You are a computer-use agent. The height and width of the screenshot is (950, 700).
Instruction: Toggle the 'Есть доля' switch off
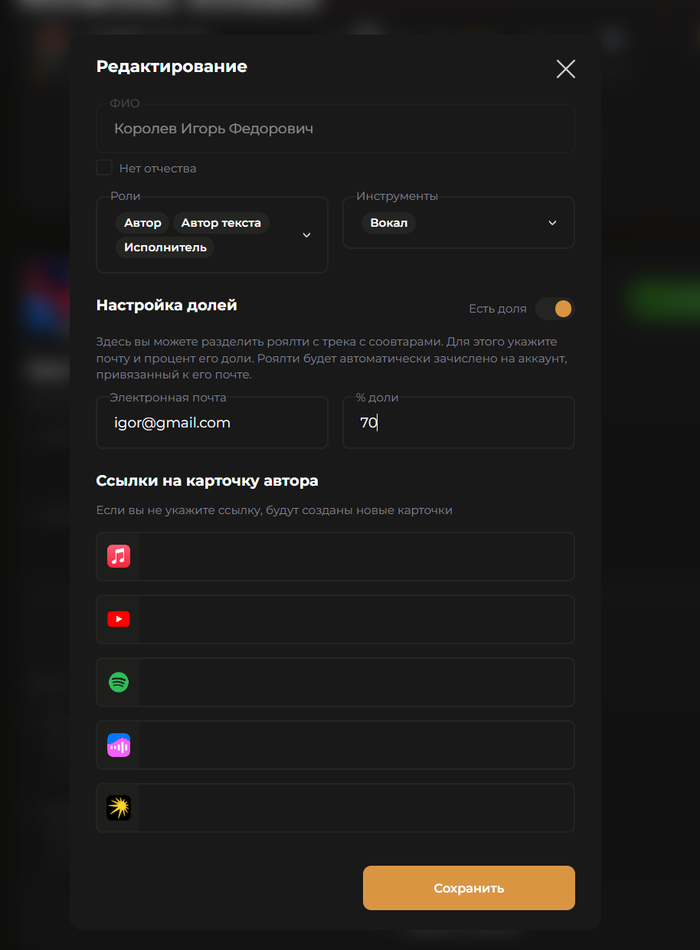554,309
